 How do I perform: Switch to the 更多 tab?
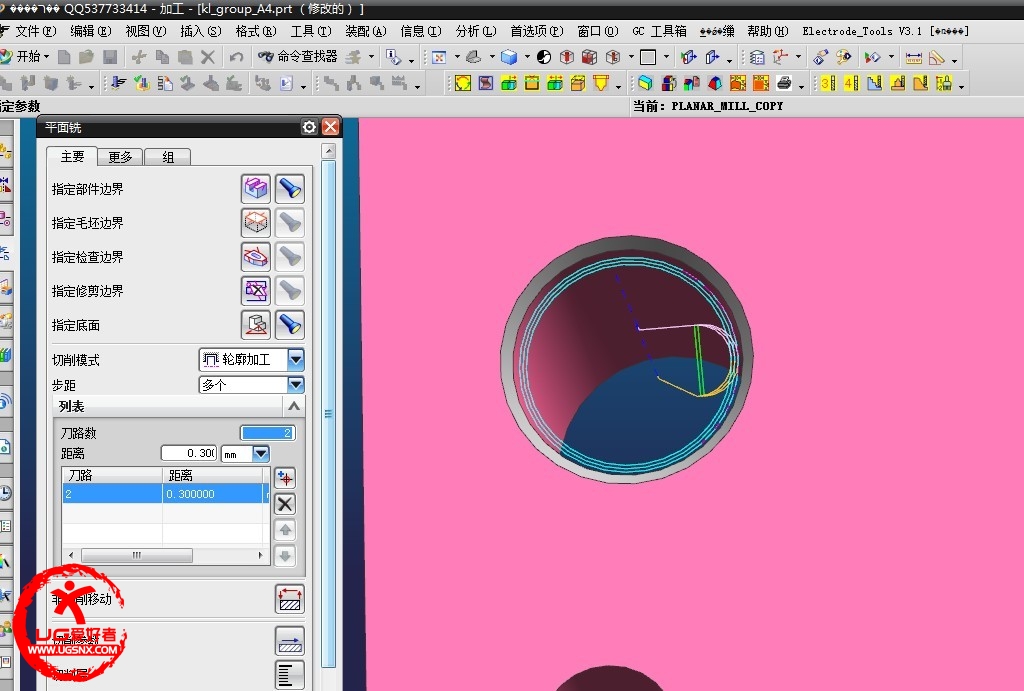(x=120, y=157)
